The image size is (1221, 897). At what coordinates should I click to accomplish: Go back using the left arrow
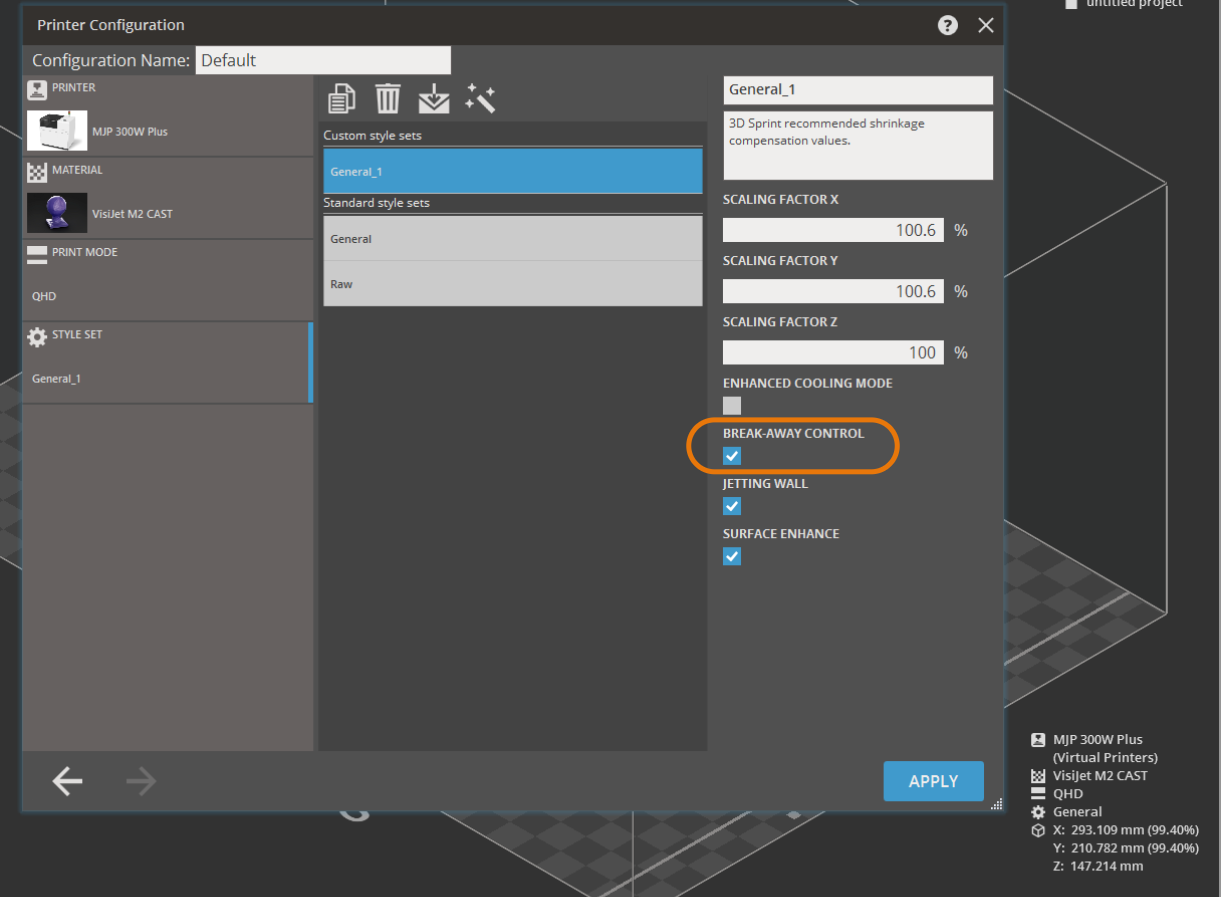click(x=68, y=781)
